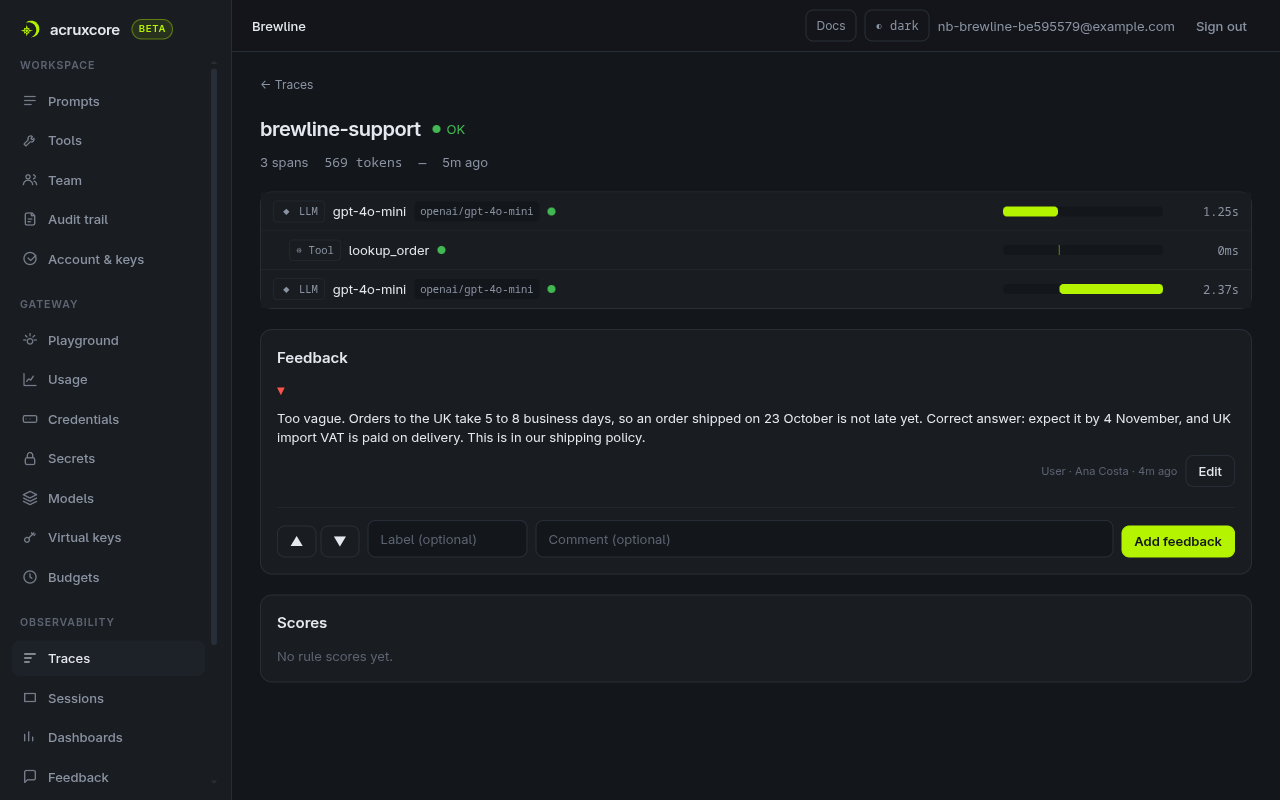Click the Docs button
The image size is (1280, 800).
point(831,26)
